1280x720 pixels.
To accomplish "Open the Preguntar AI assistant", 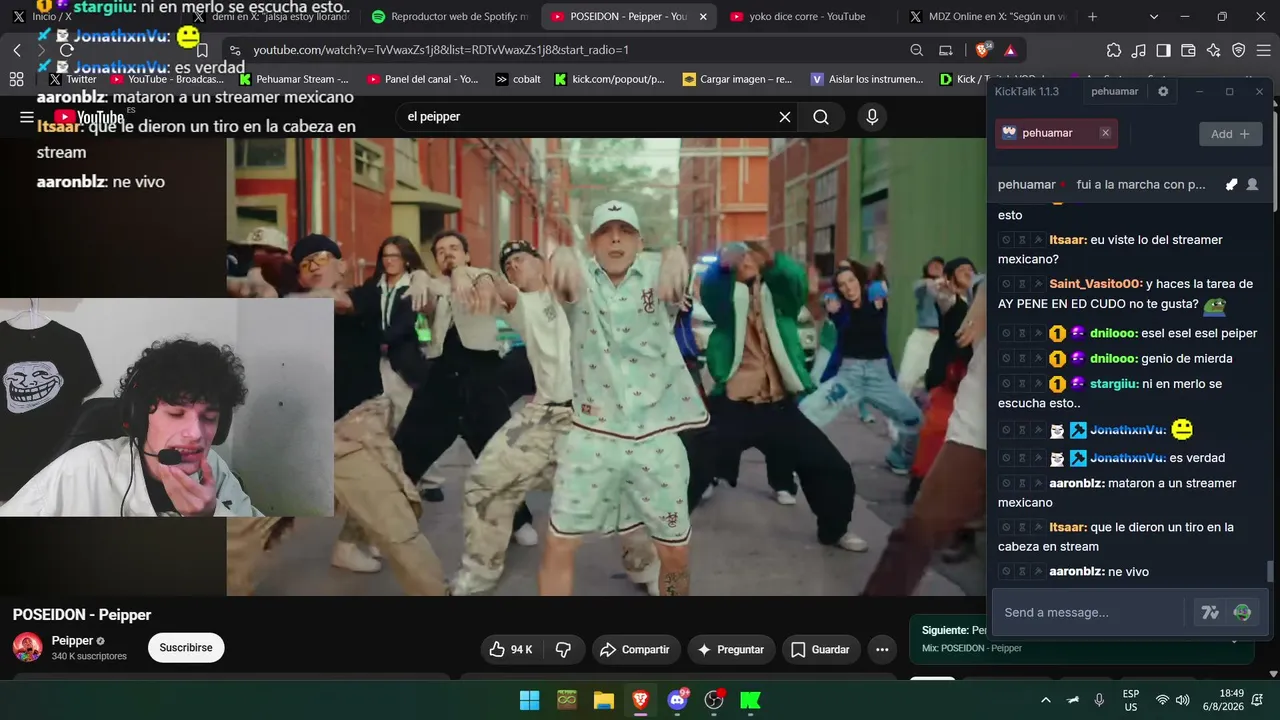I will 730,649.
